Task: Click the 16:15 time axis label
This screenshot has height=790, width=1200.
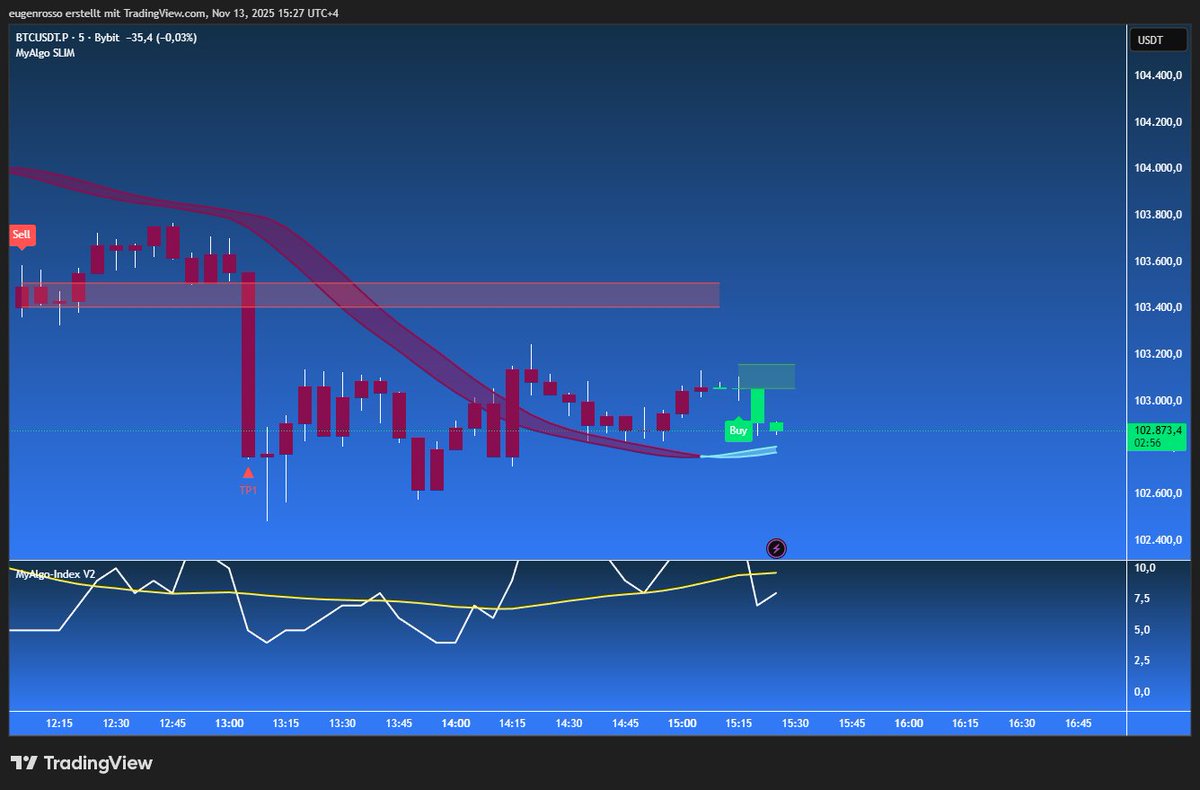Action: 966,723
